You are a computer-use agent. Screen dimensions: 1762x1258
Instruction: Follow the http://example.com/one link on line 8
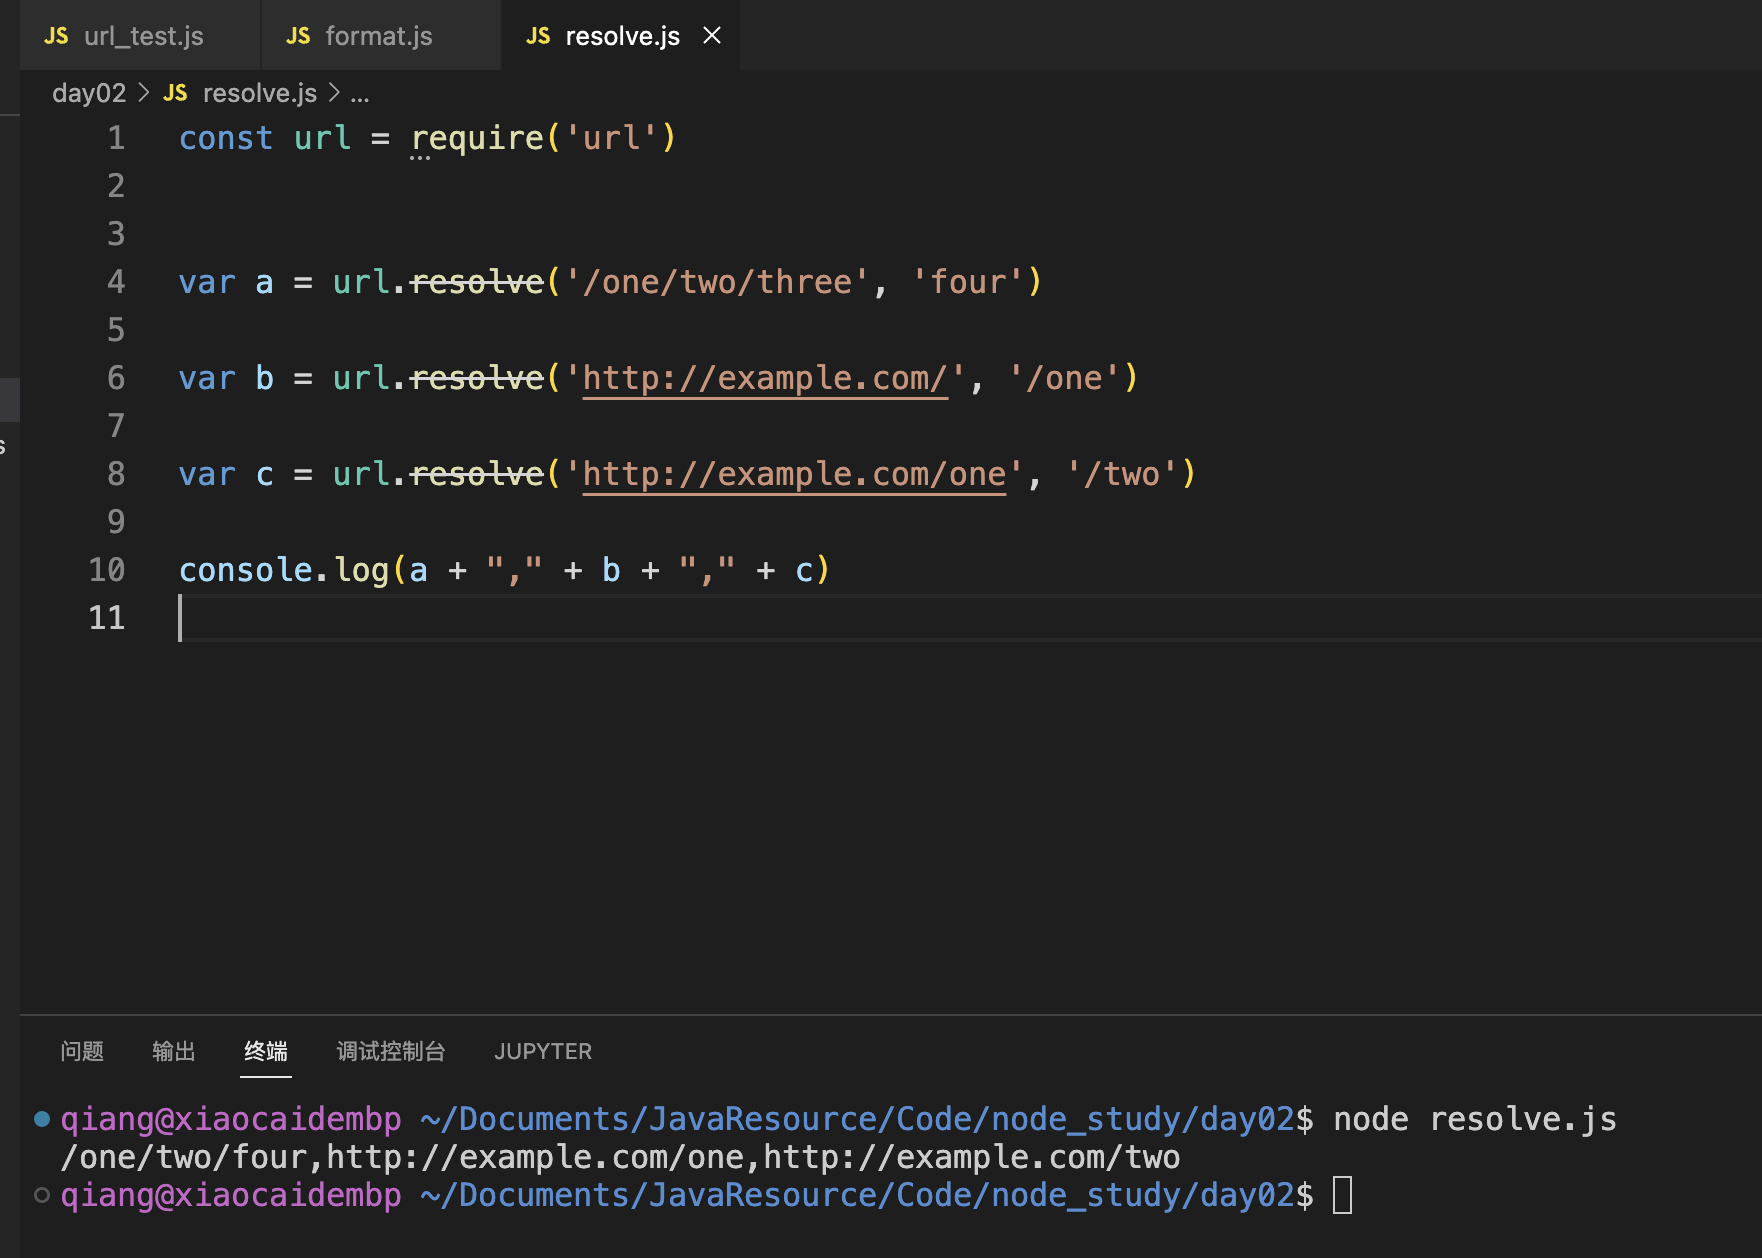tap(794, 474)
